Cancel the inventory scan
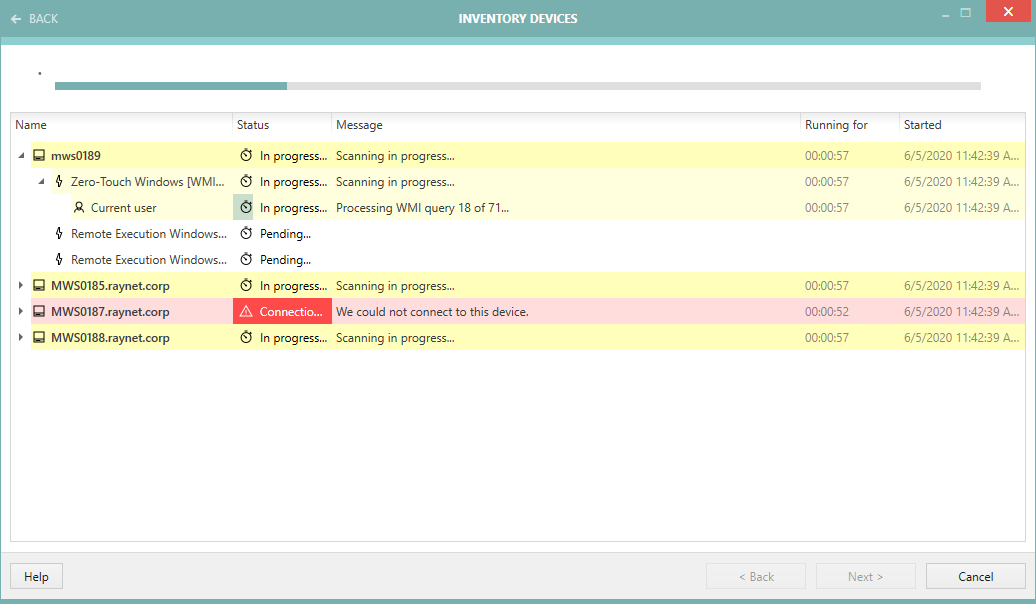This screenshot has width=1036, height=604. 975,576
